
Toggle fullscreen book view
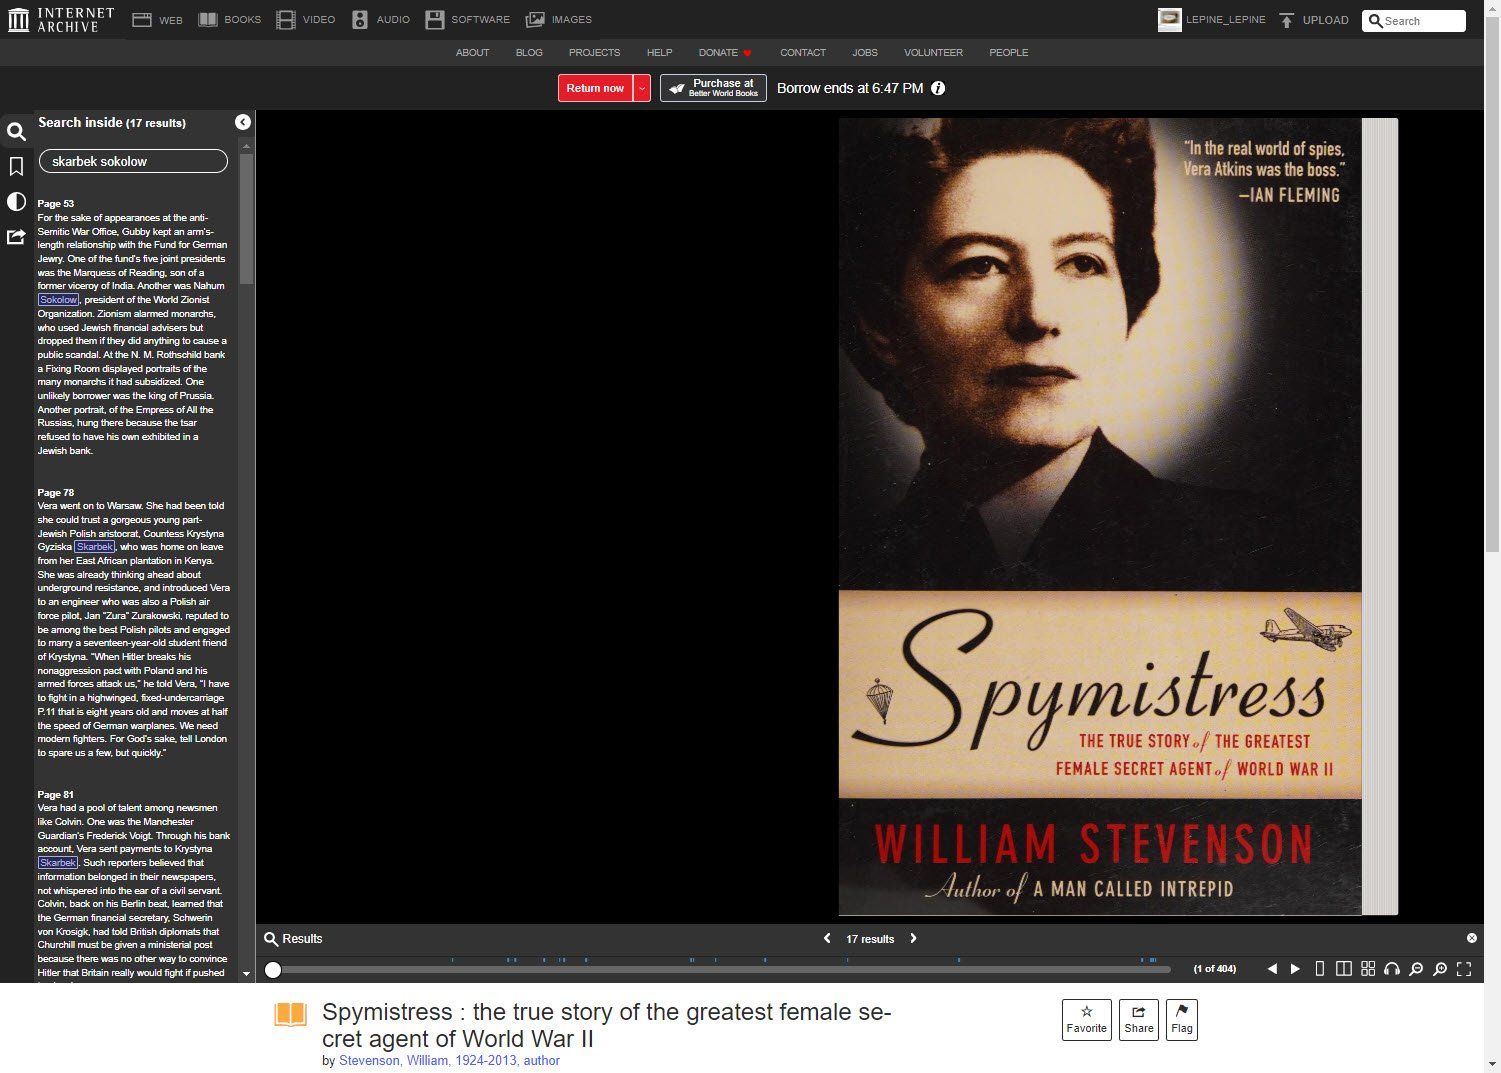pos(1464,969)
